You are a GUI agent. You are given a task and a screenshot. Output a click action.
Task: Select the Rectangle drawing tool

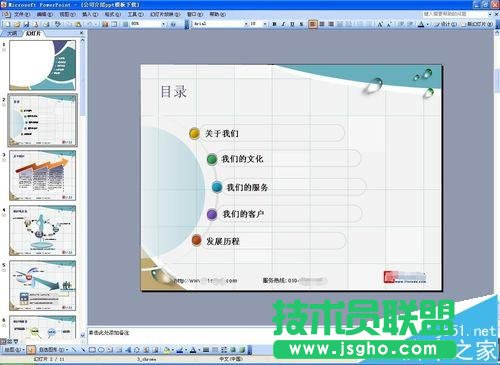92,350
